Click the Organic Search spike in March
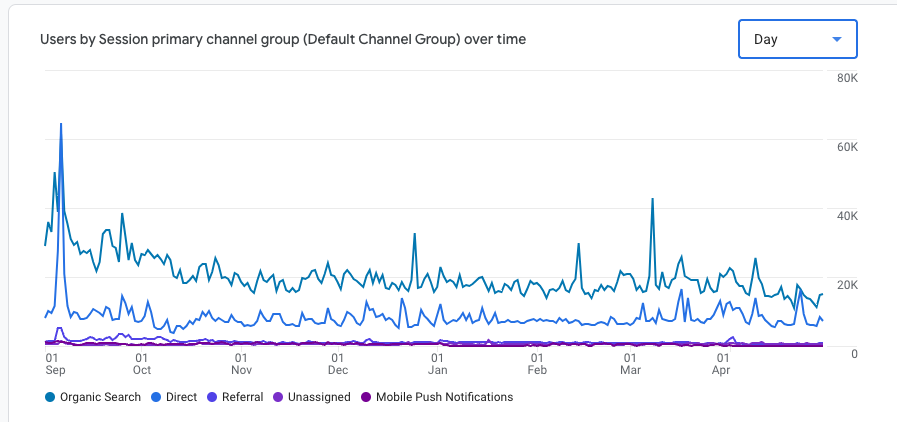The image size is (897, 422). pos(652,199)
